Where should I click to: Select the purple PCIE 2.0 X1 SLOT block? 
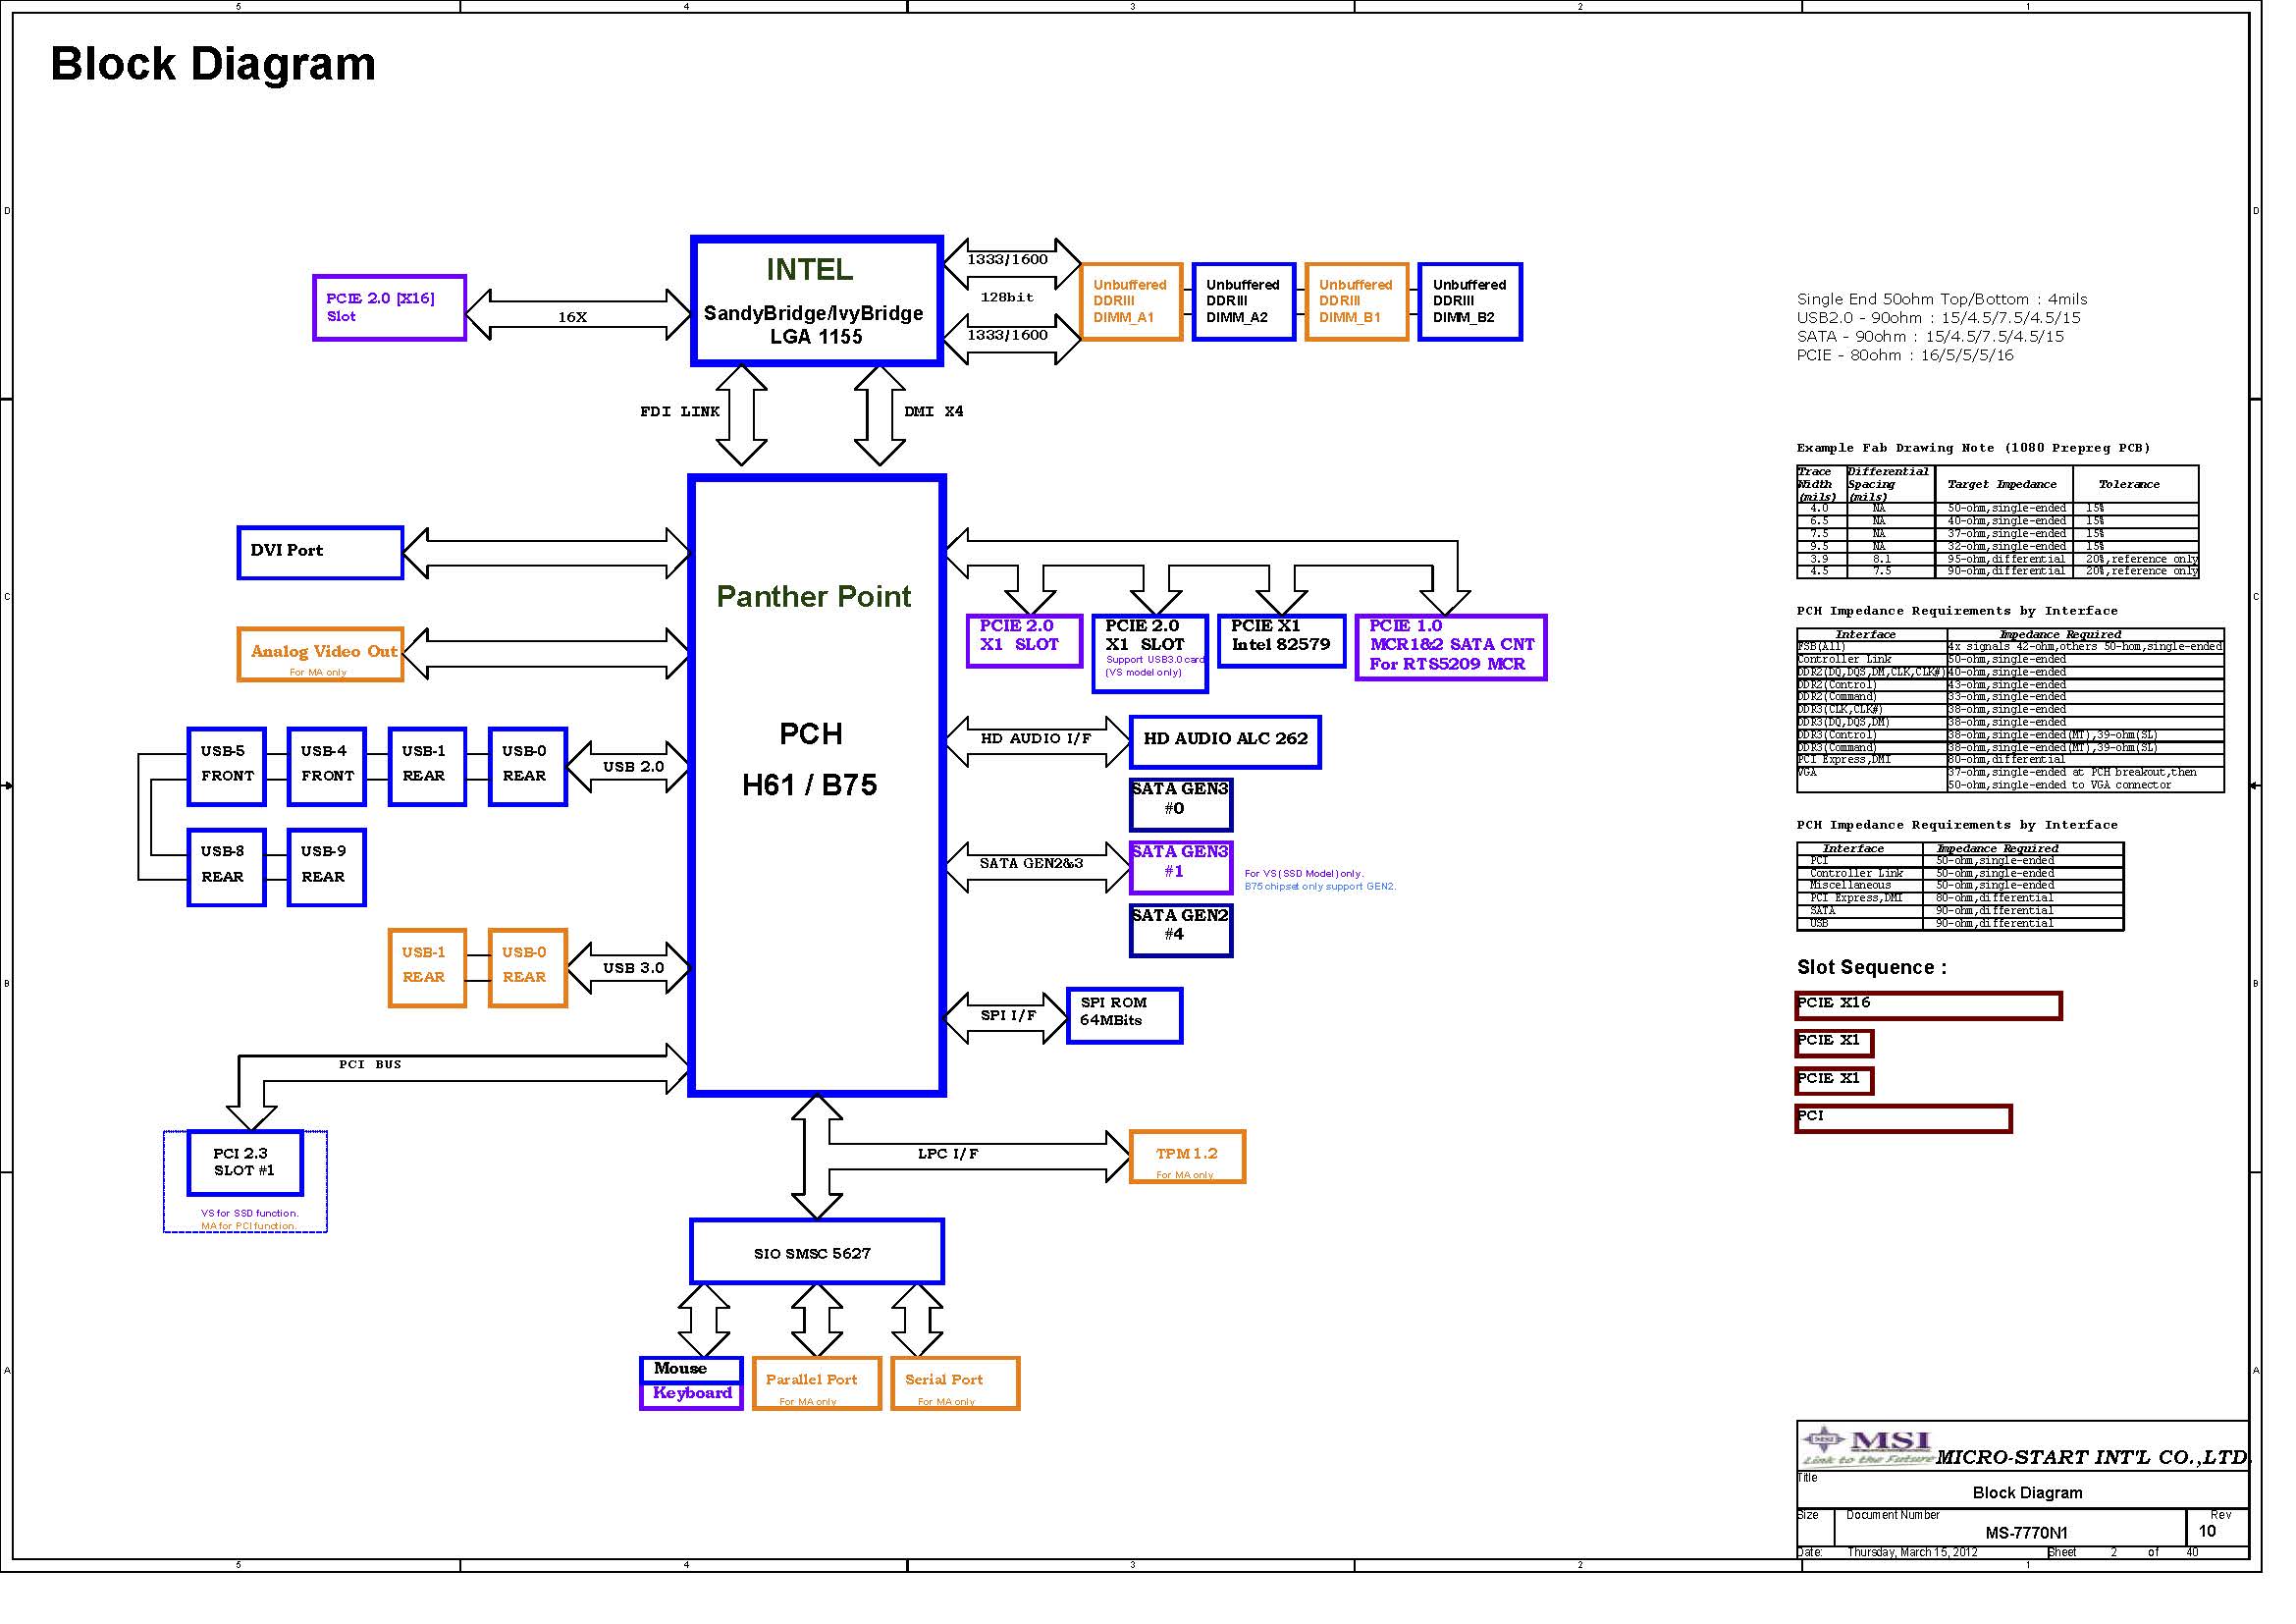1025,641
